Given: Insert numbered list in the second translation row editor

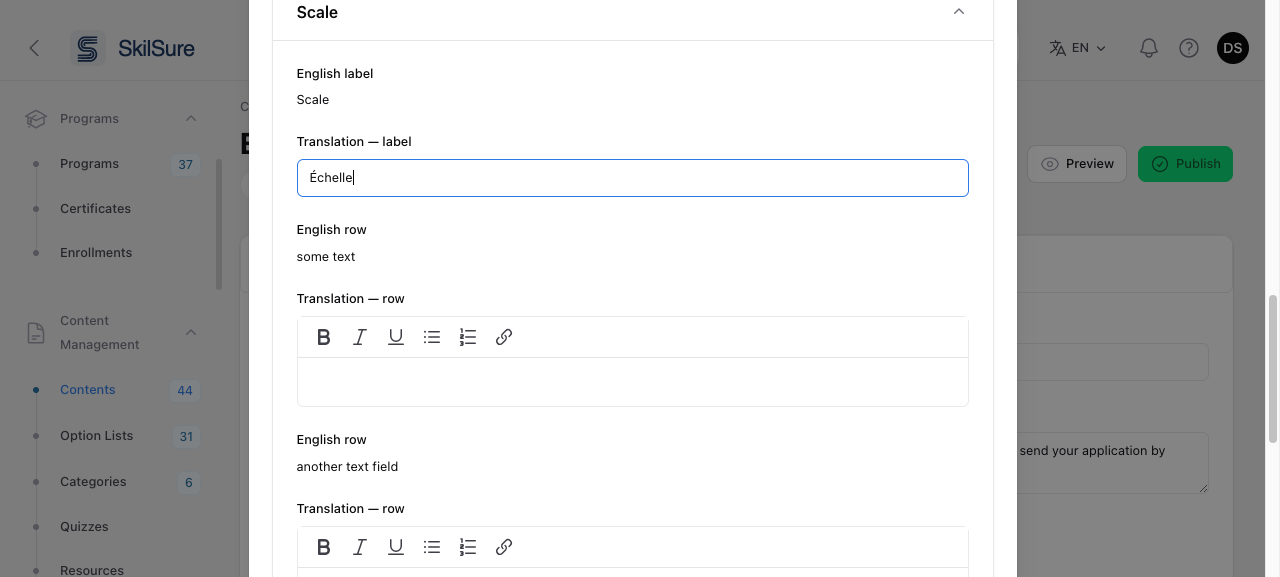Looking at the screenshot, I should (468, 547).
